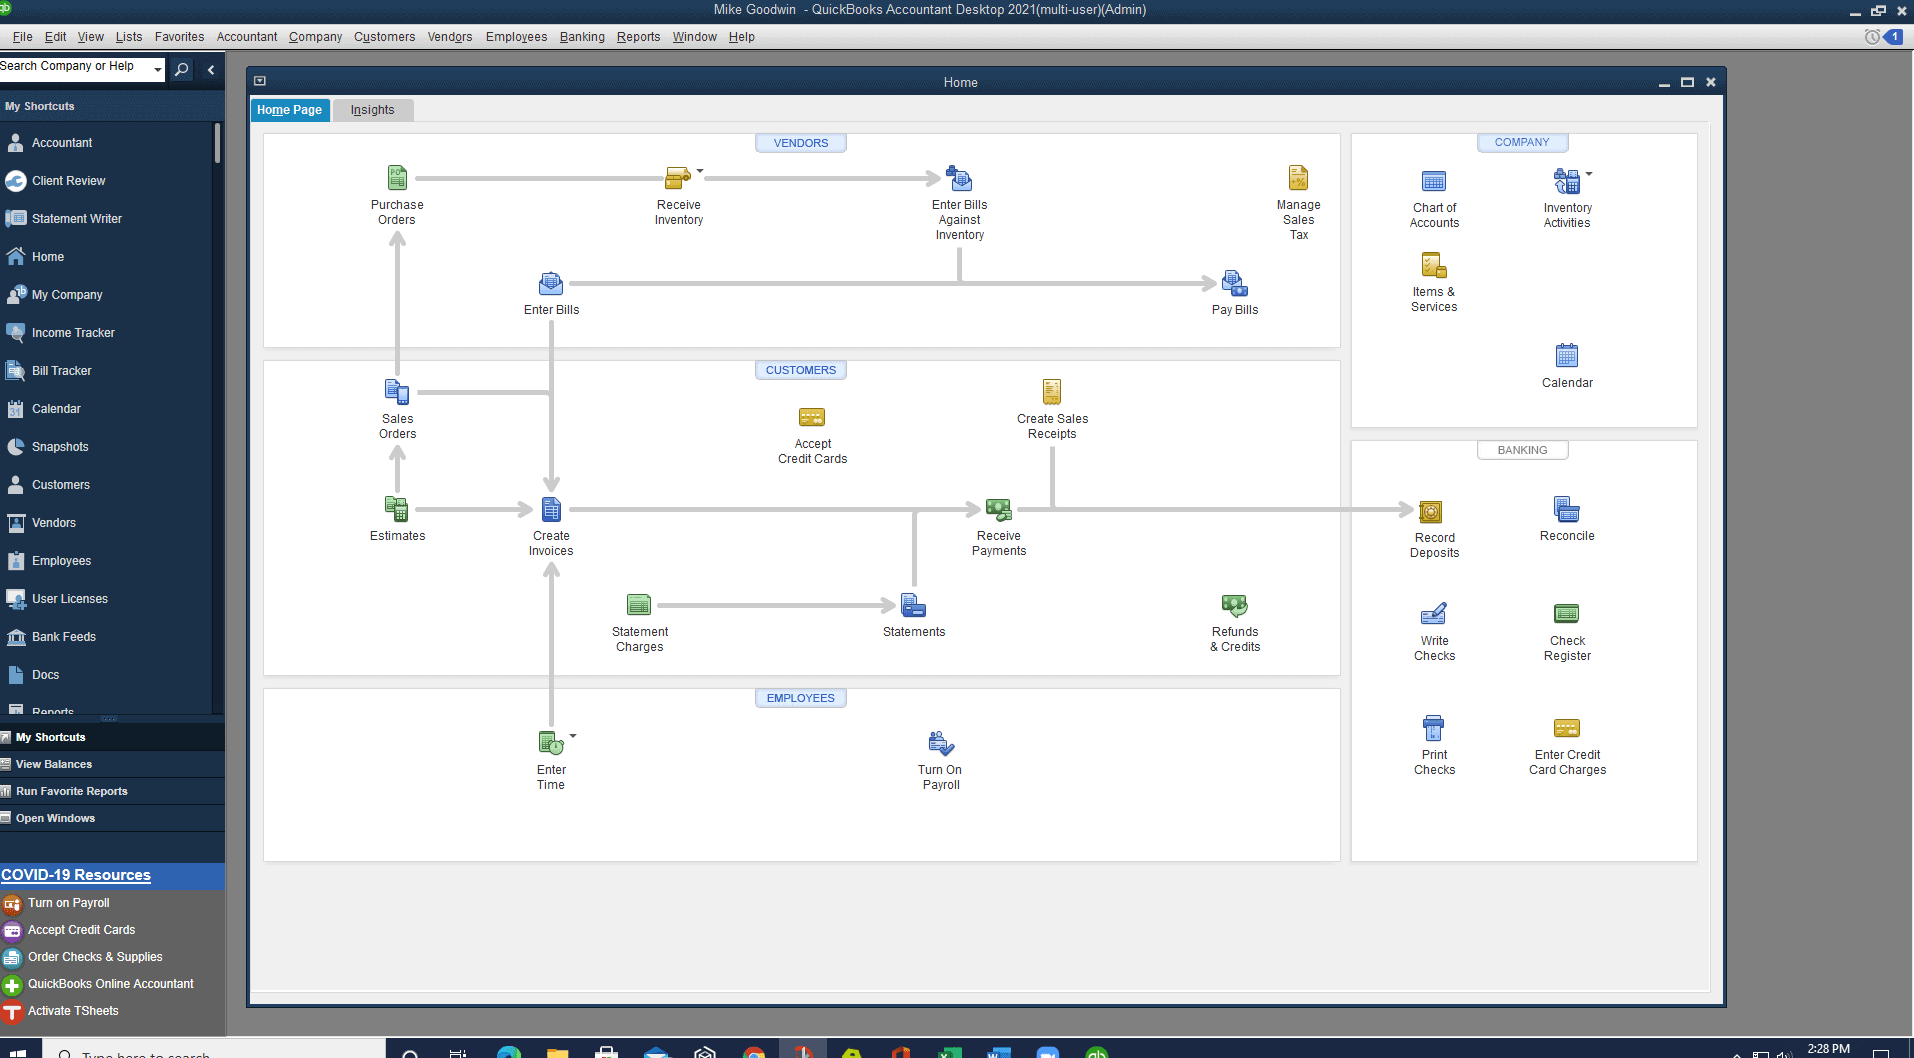Open the Banking menu
This screenshot has width=1914, height=1058.
582,37
